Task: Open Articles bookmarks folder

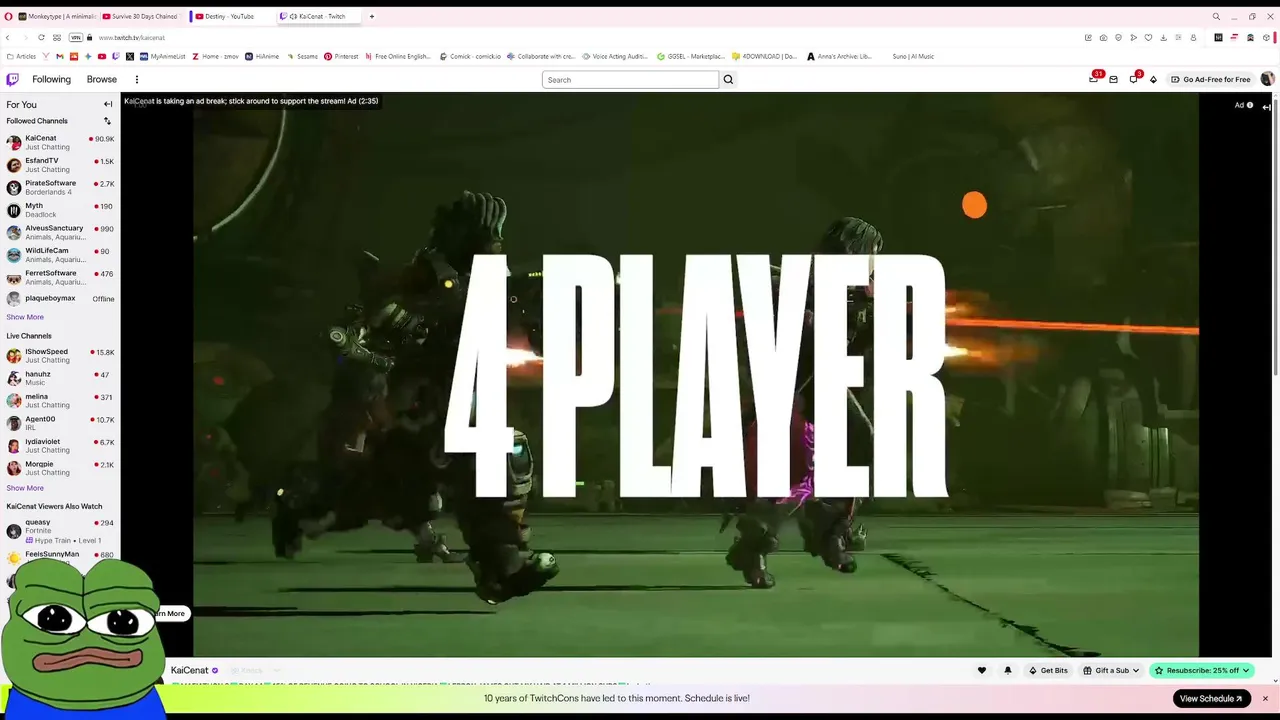Action: (21, 56)
